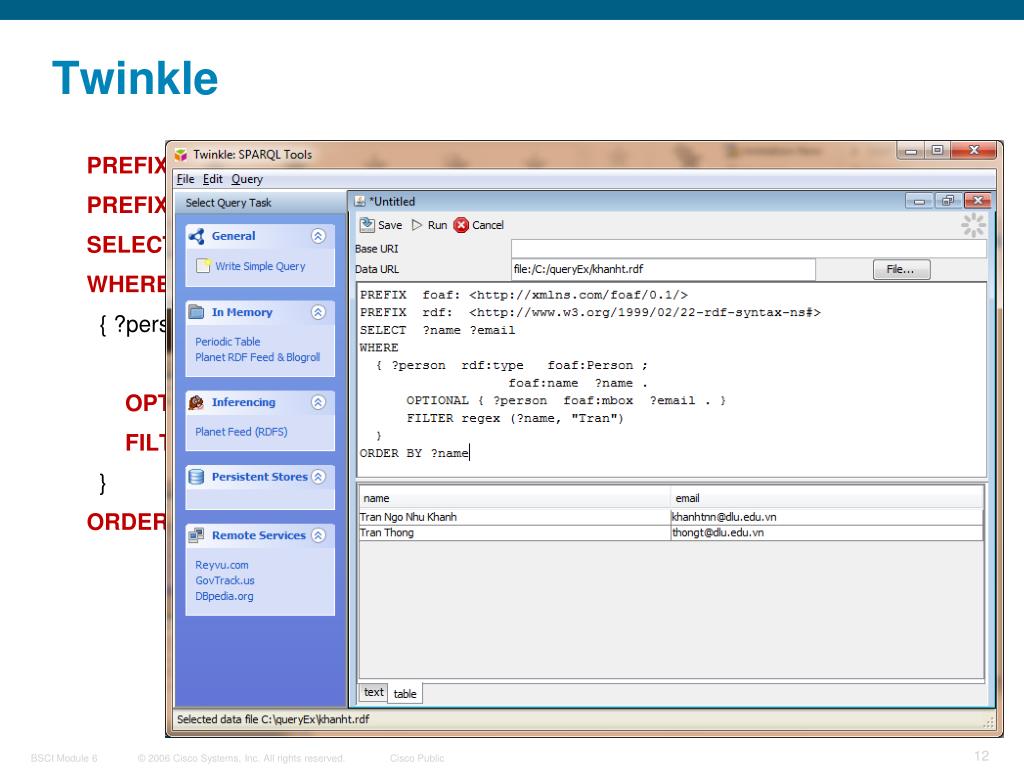This screenshot has height=768, width=1024.
Task: Click the Remote Services computer icon
Action: point(196,535)
